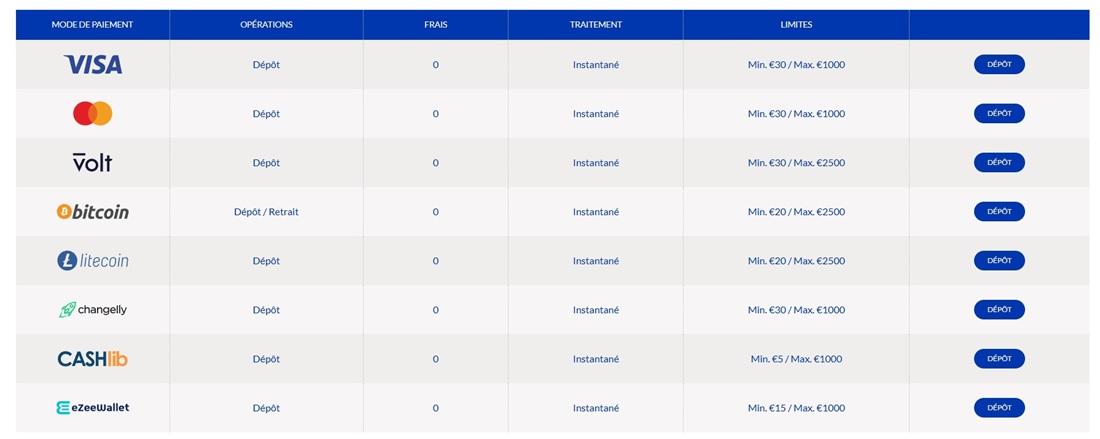This screenshot has height=439, width=1100.
Task: Choose the Litecoin logo
Action: tap(93, 261)
